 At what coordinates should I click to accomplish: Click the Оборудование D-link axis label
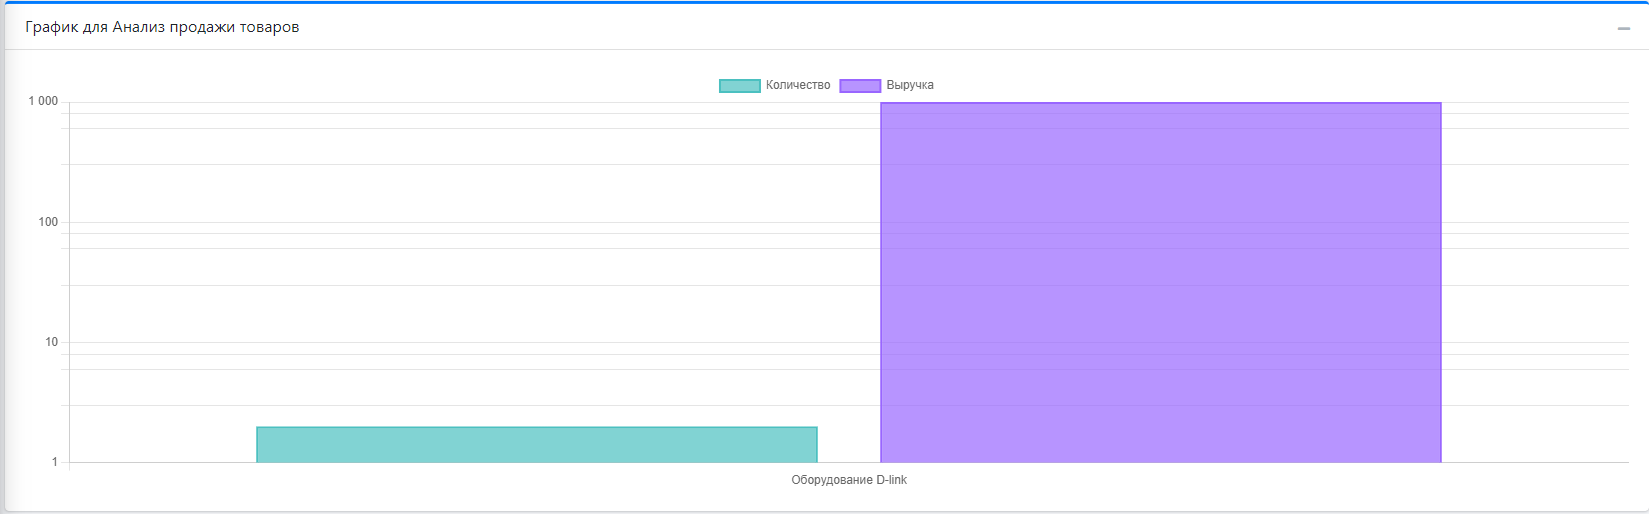pos(849,480)
